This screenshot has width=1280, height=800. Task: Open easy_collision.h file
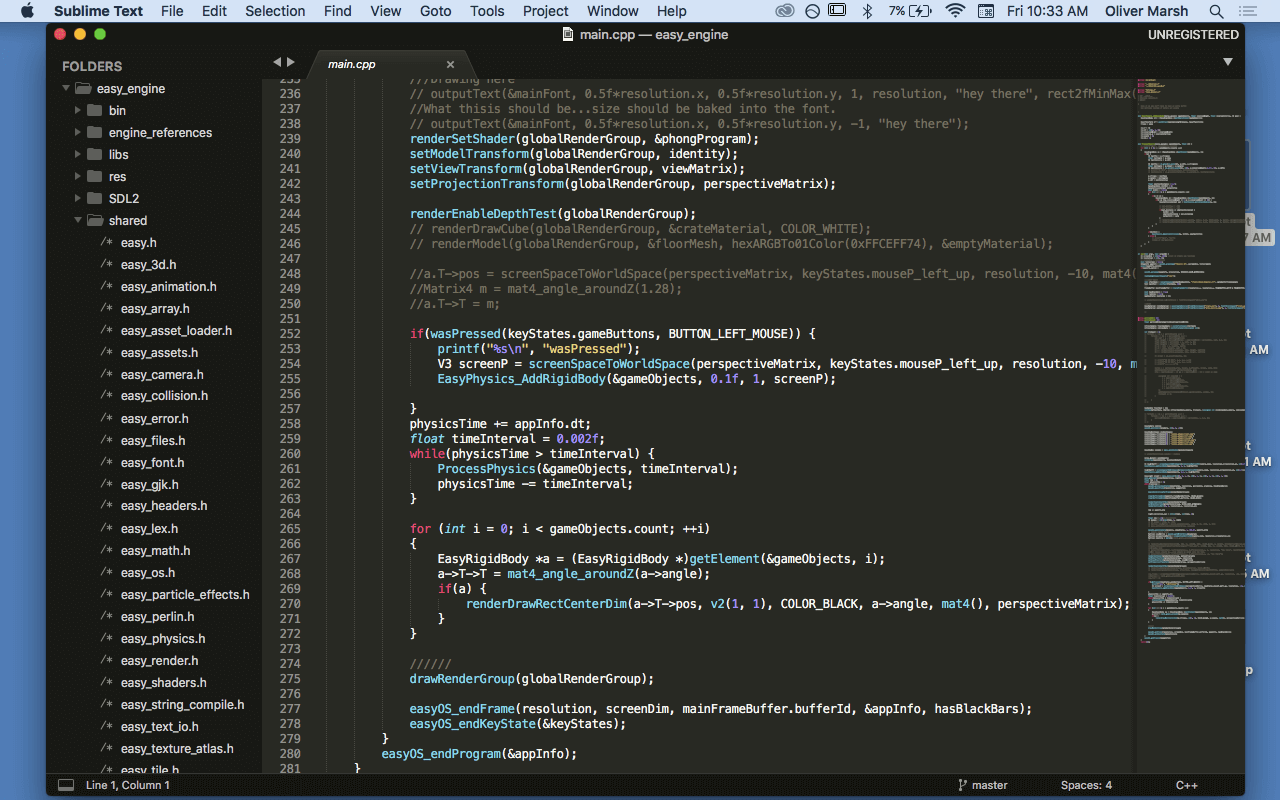coord(164,396)
